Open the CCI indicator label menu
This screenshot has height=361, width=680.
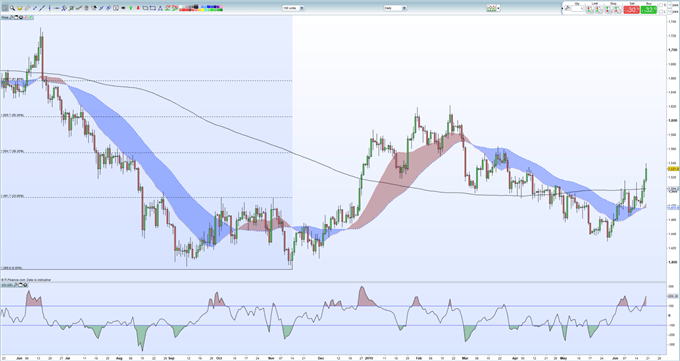(6, 285)
